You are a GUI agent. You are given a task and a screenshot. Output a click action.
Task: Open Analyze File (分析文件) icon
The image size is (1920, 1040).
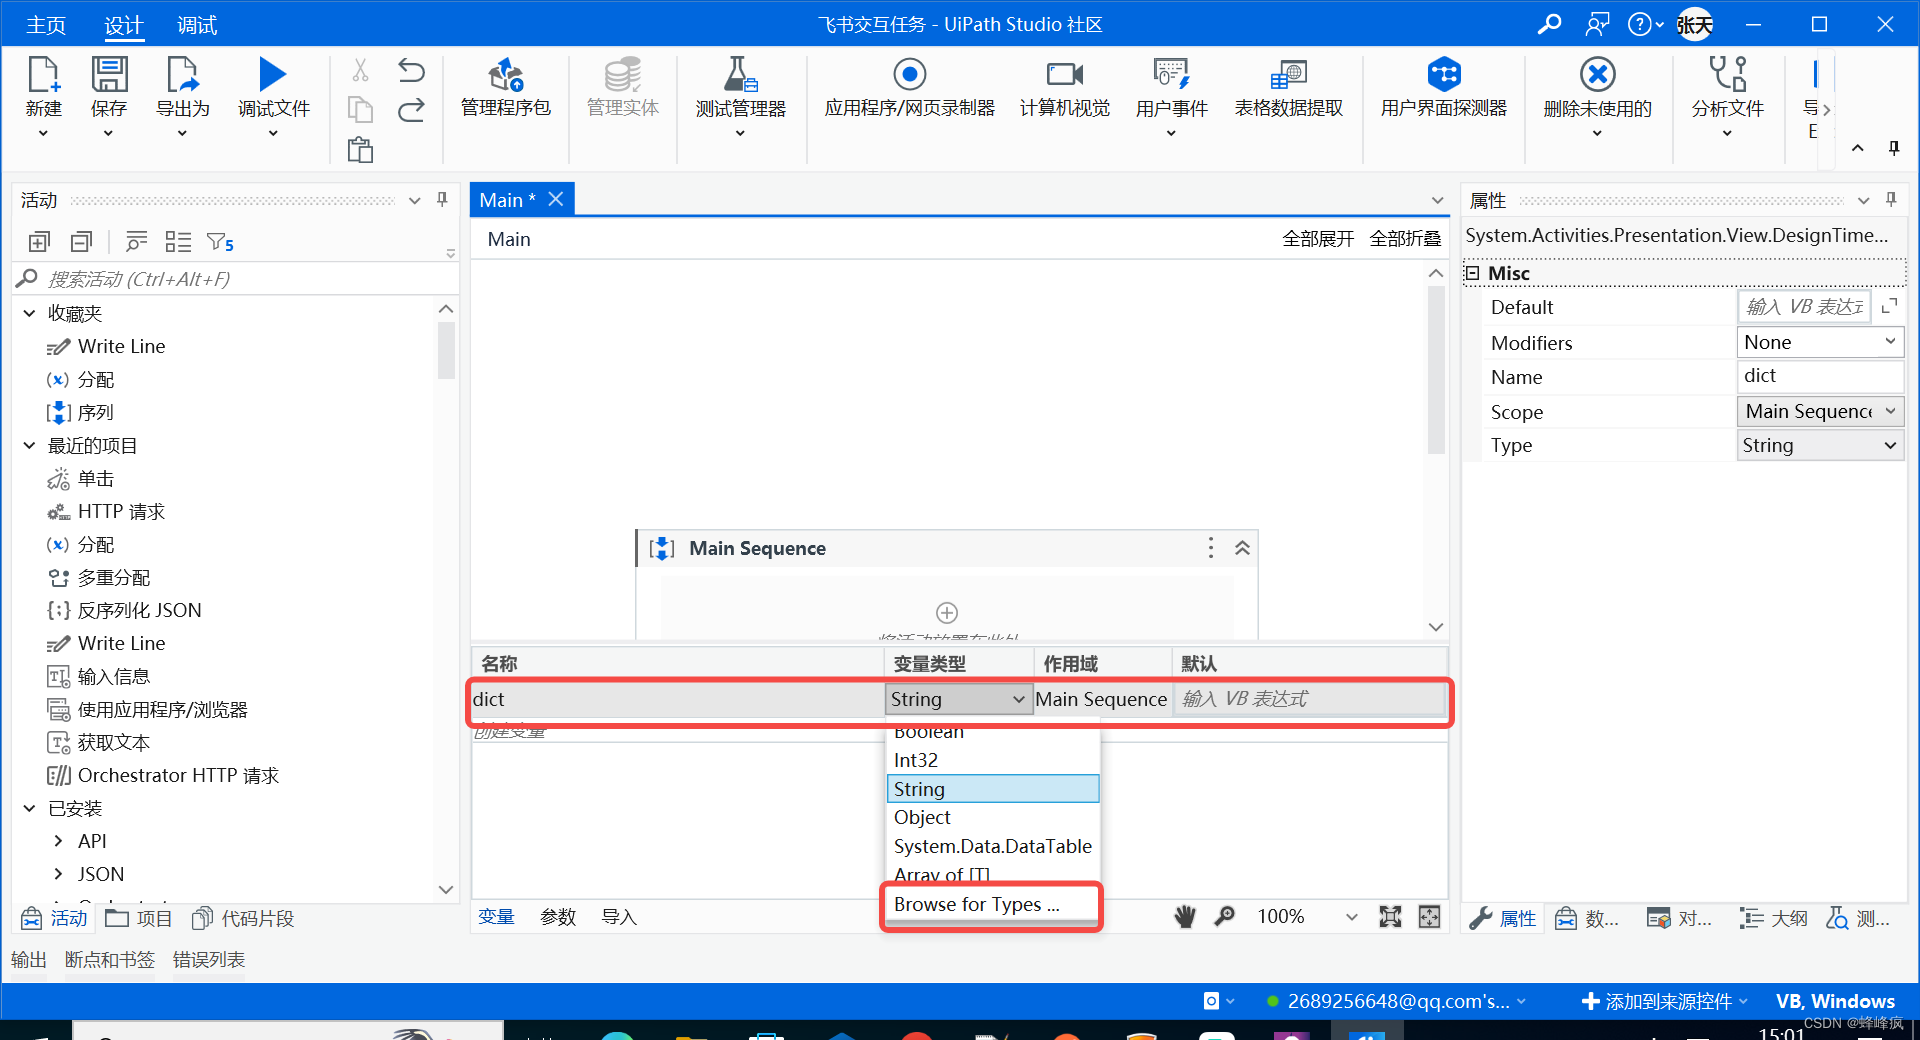point(1727,75)
